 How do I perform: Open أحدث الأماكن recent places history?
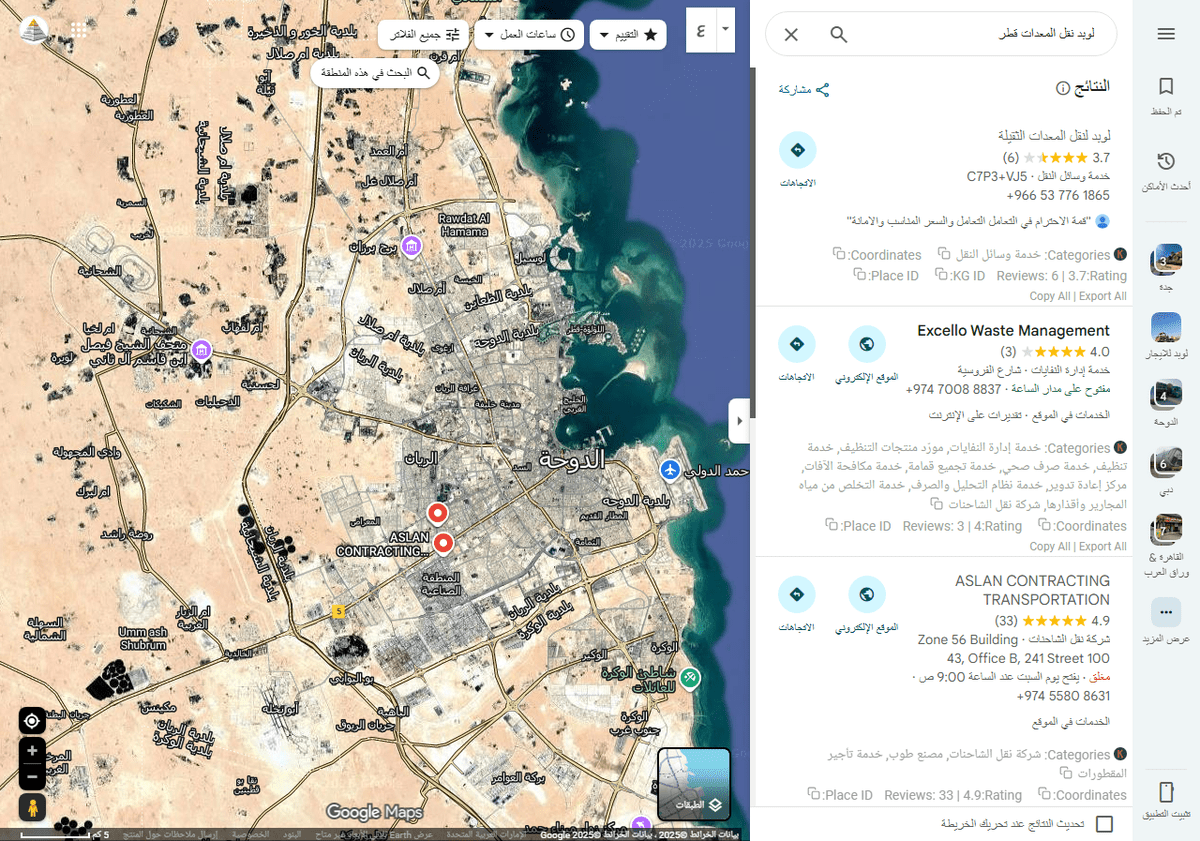[1166, 166]
